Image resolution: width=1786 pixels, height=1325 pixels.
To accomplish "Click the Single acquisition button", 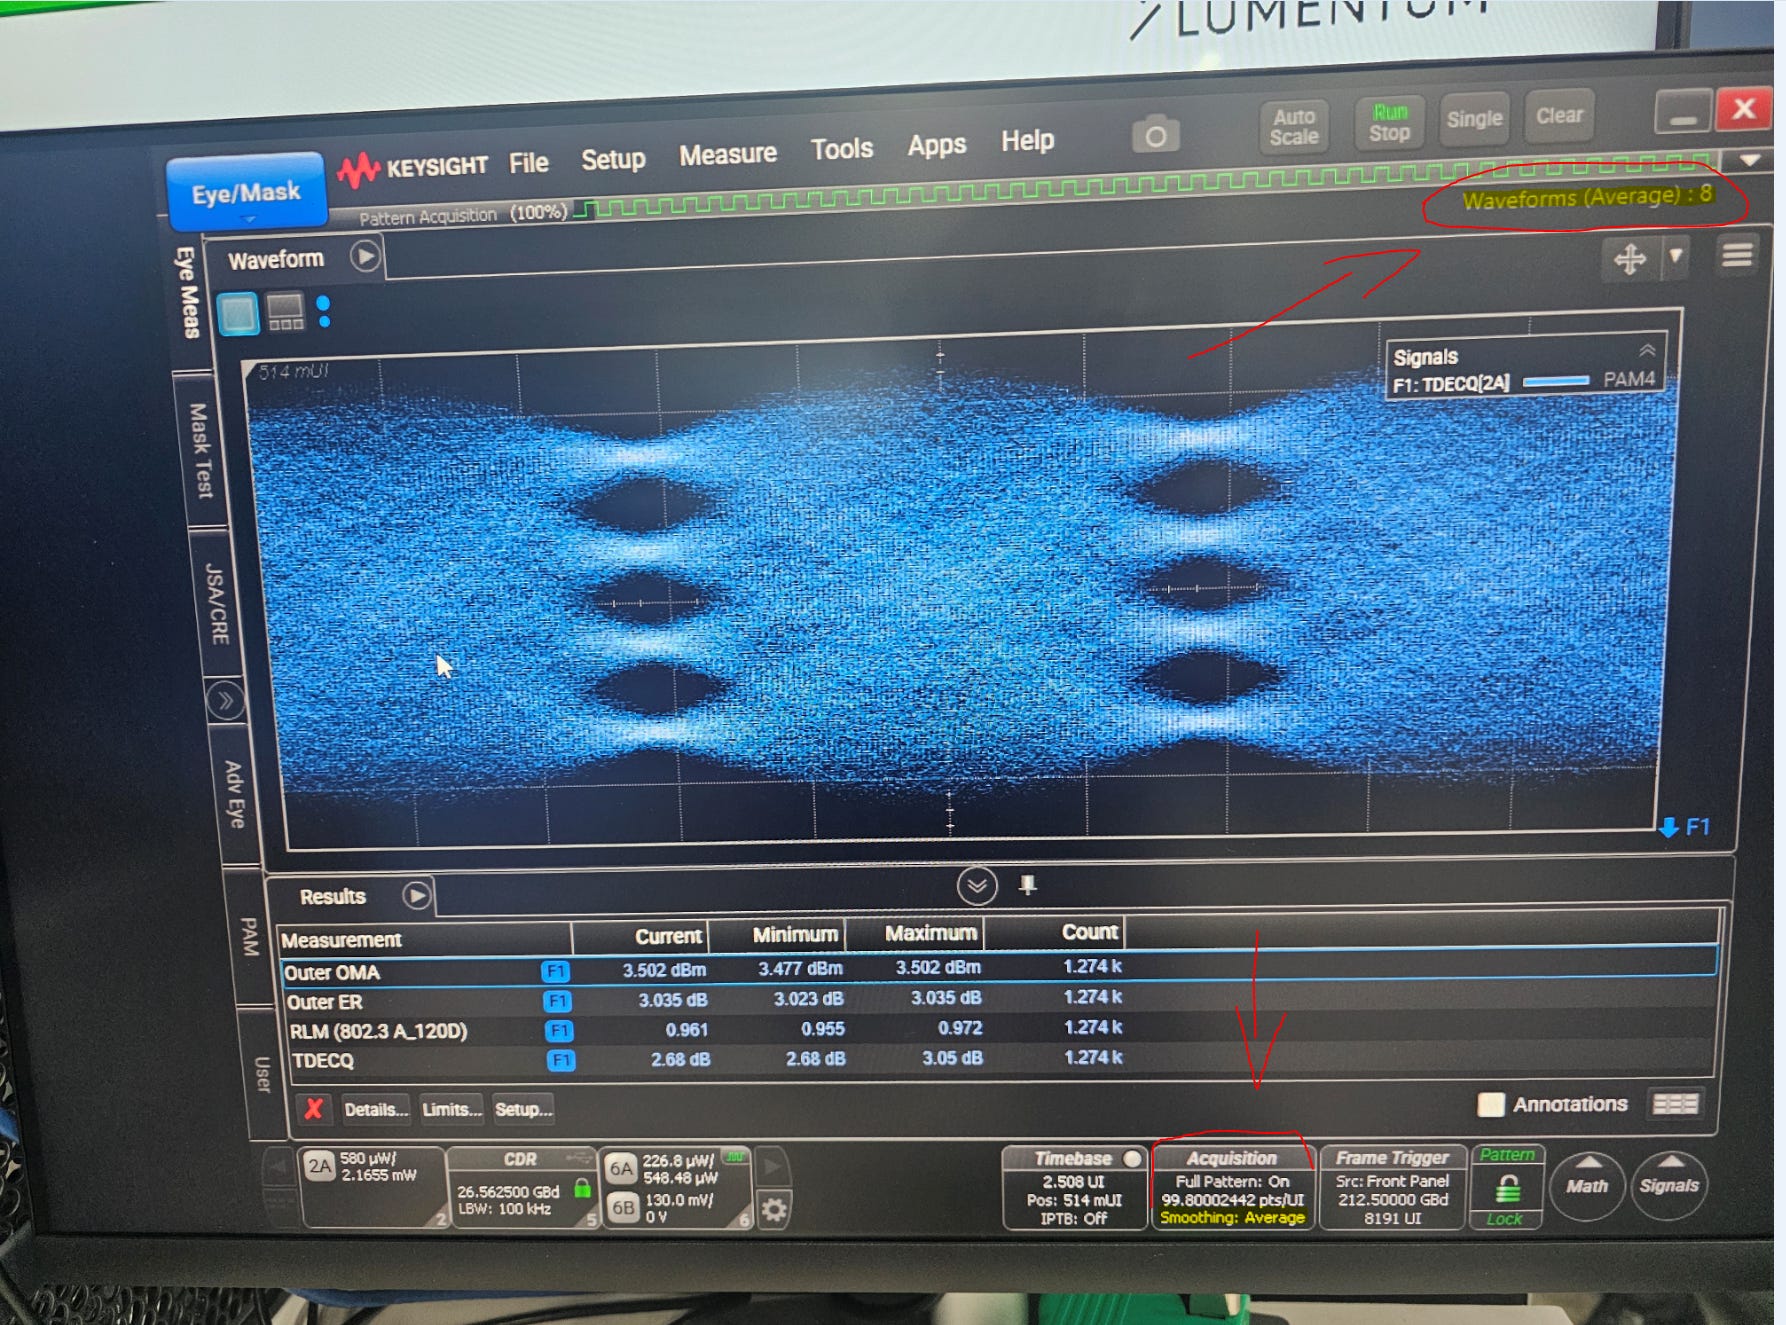I will click(1474, 119).
